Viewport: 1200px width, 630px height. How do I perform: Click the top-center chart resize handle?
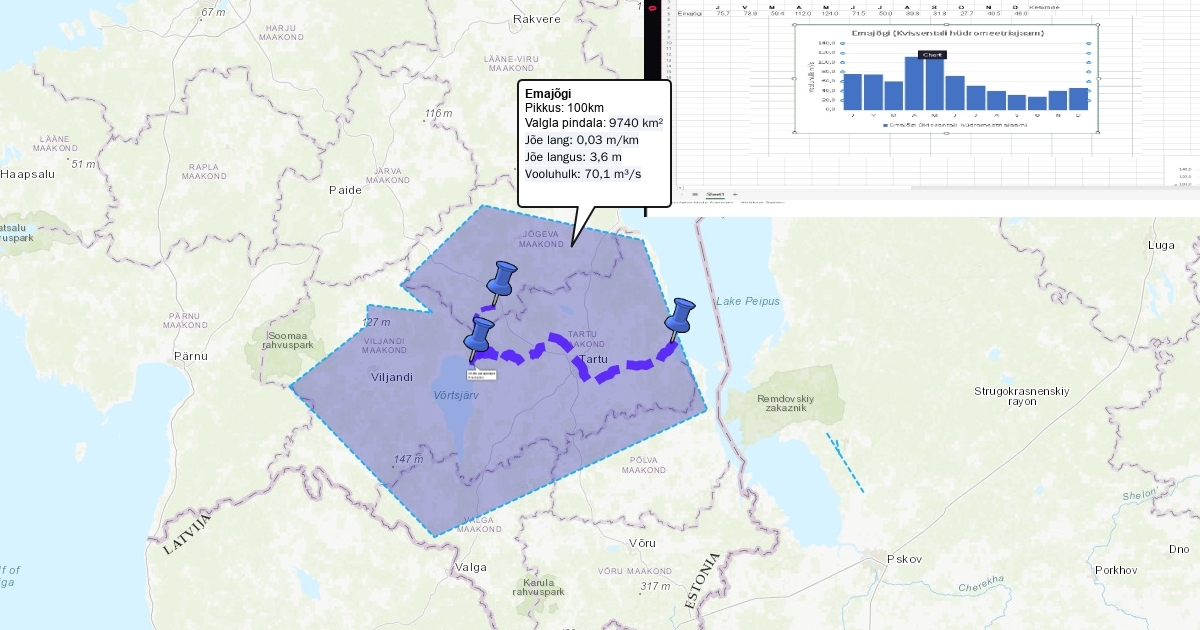pyautogui.click(x=946, y=24)
